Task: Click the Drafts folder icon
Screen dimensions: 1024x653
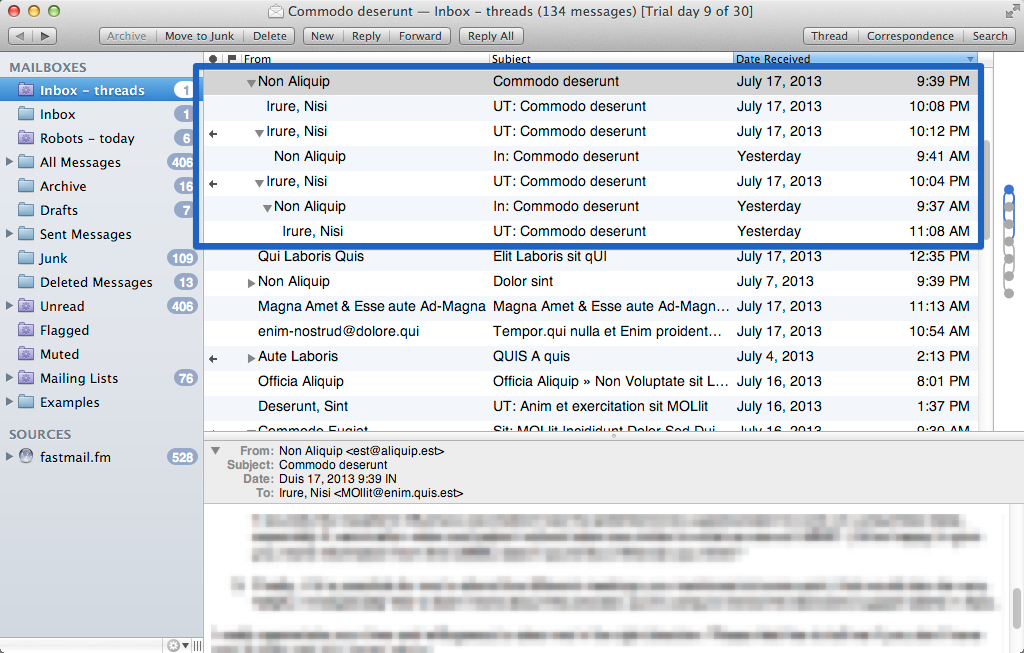Action: (26, 210)
